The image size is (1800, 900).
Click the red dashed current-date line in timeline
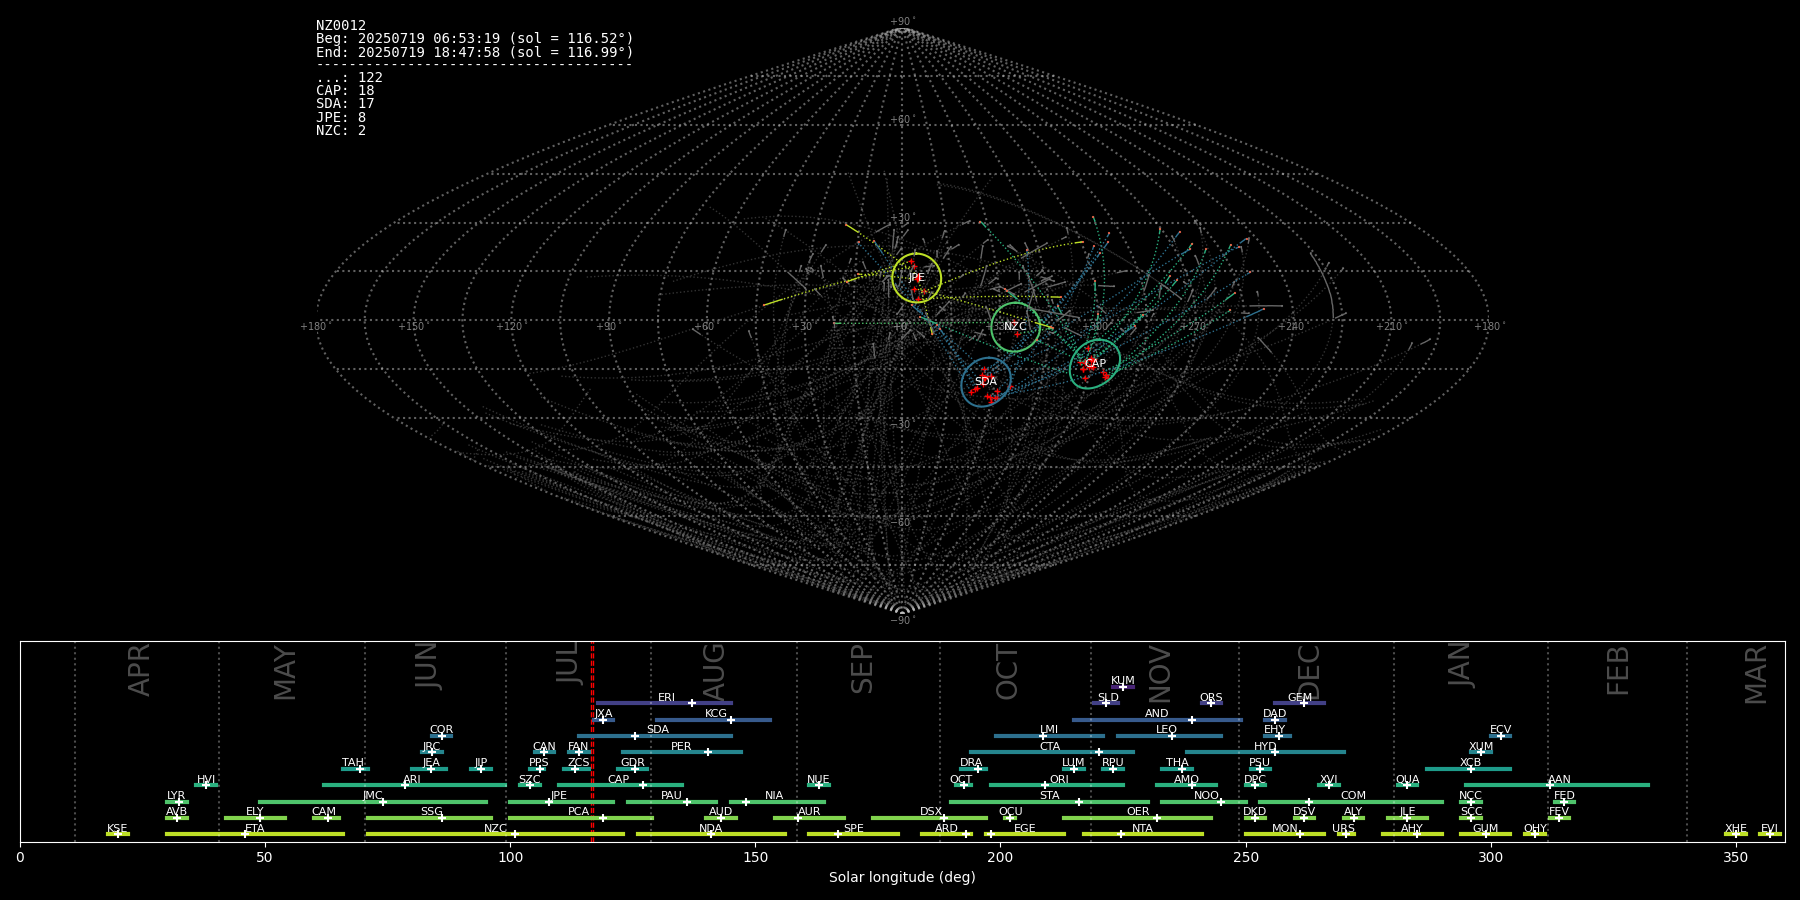[x=592, y=741]
